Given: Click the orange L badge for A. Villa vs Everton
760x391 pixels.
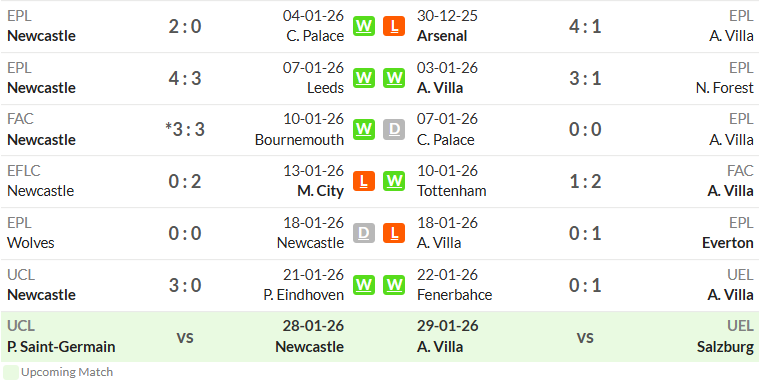Looking at the screenshot, I should [x=394, y=234].
